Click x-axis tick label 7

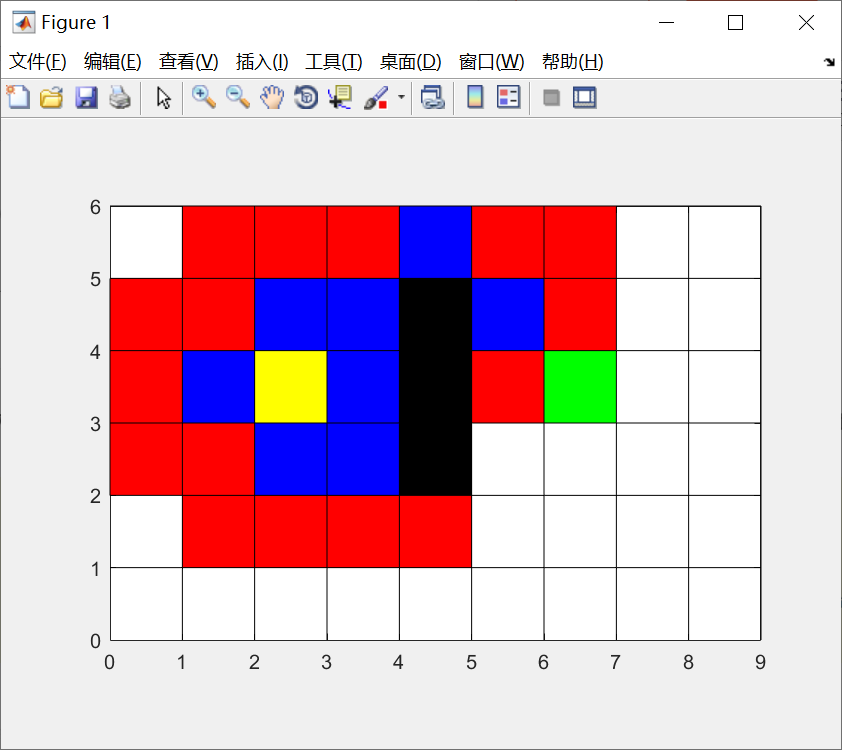pos(615,662)
